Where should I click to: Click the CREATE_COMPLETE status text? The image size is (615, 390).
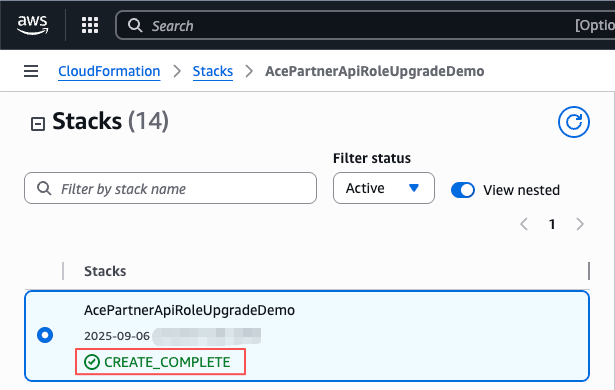167,362
